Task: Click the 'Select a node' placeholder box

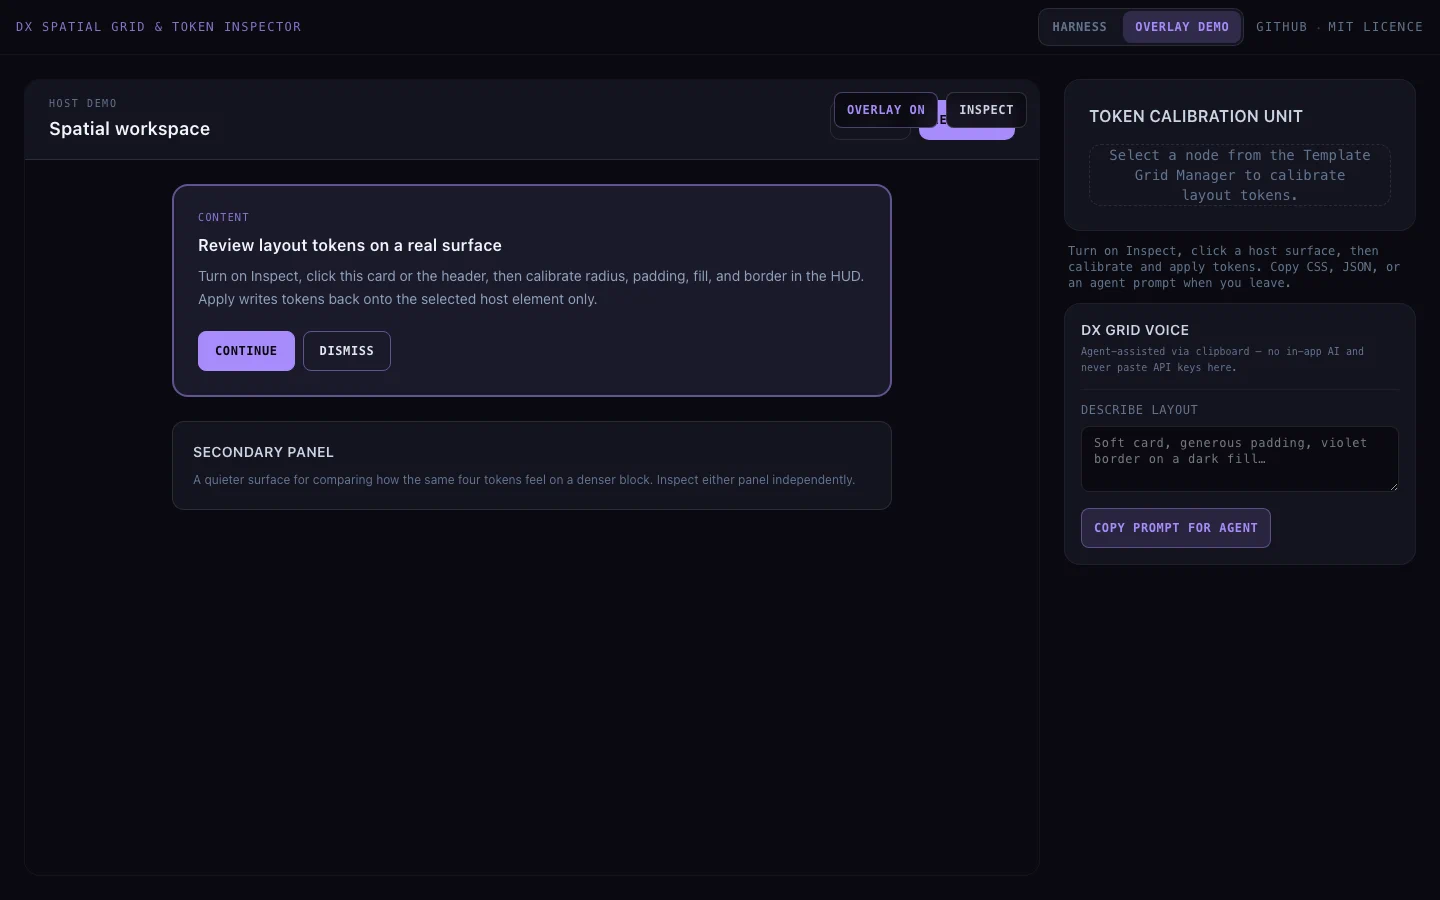Action: [1240, 175]
